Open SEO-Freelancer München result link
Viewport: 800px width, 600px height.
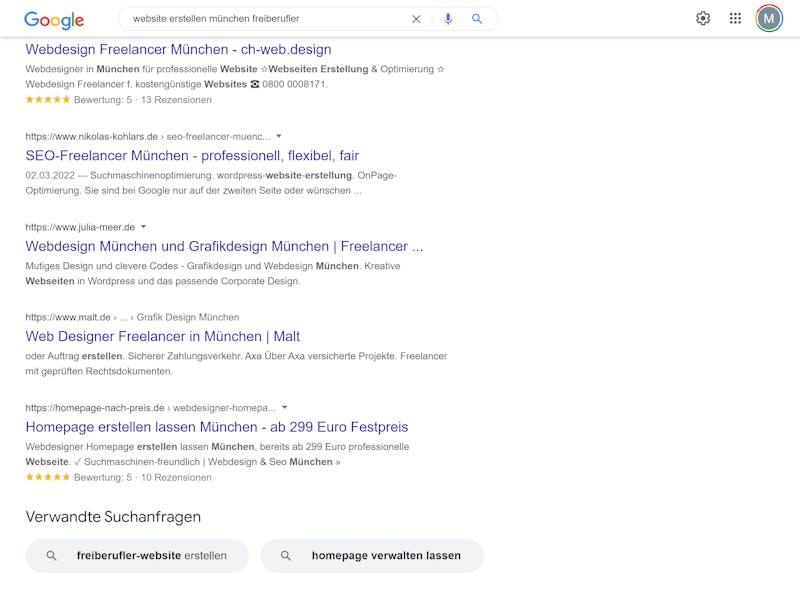192,156
